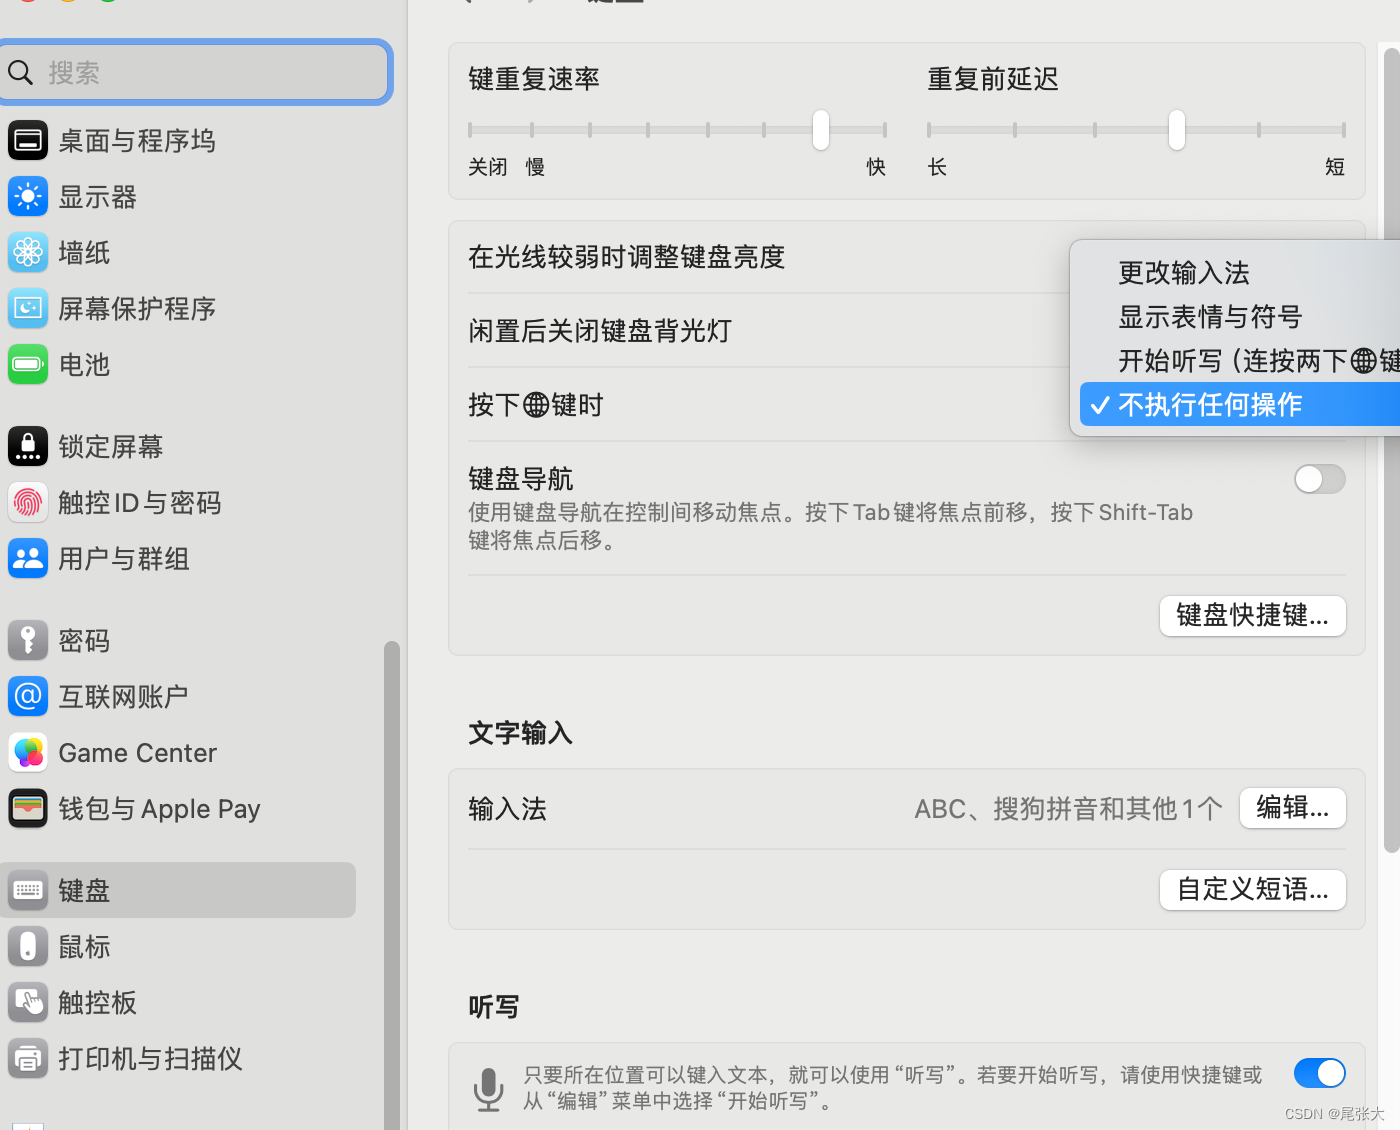Open the Game Center settings
The height and width of the screenshot is (1130, 1400).
pos(137,752)
